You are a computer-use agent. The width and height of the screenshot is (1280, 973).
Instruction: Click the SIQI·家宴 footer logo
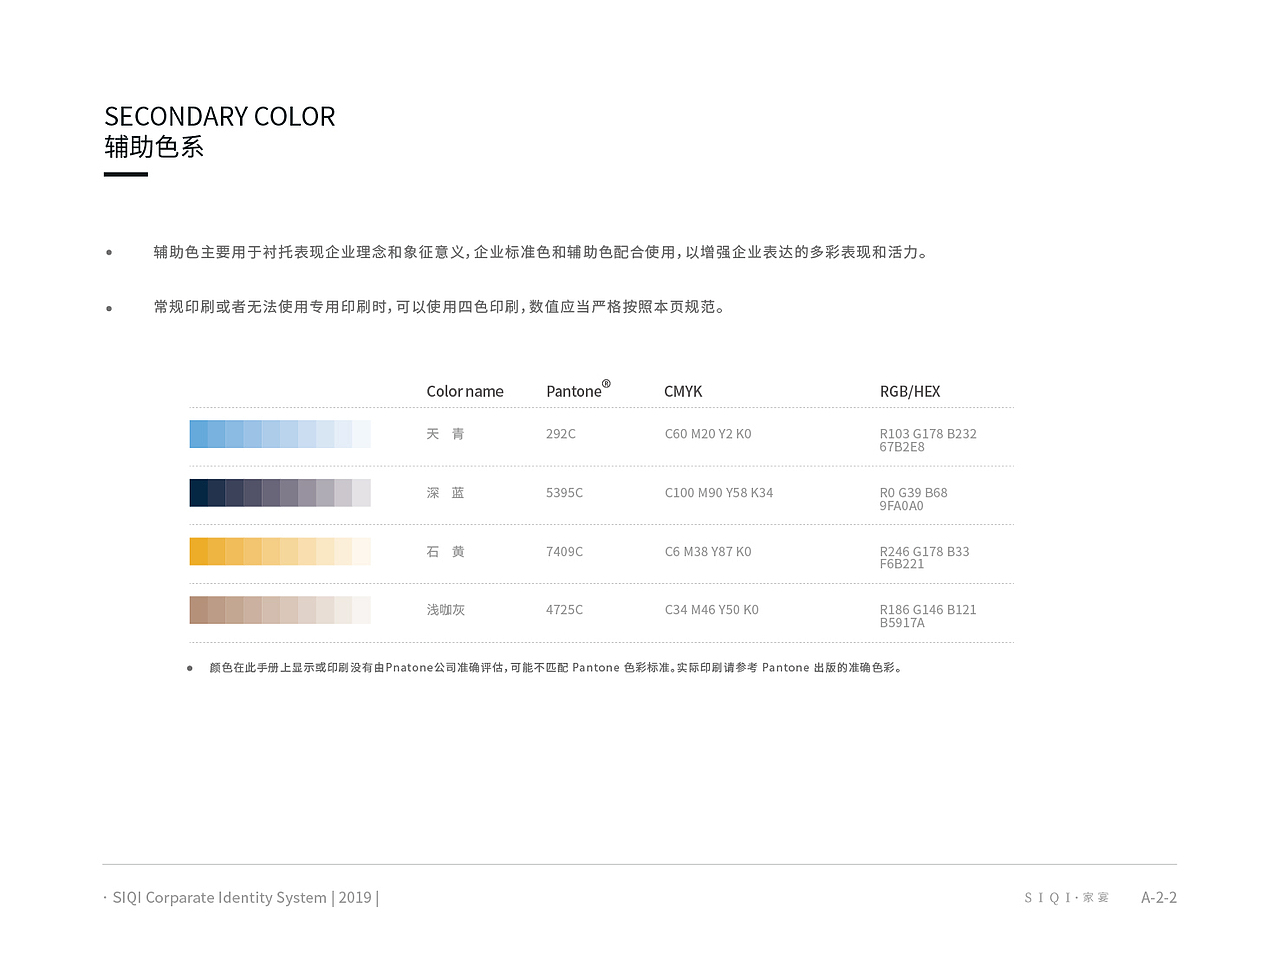pyautogui.click(x=1067, y=898)
